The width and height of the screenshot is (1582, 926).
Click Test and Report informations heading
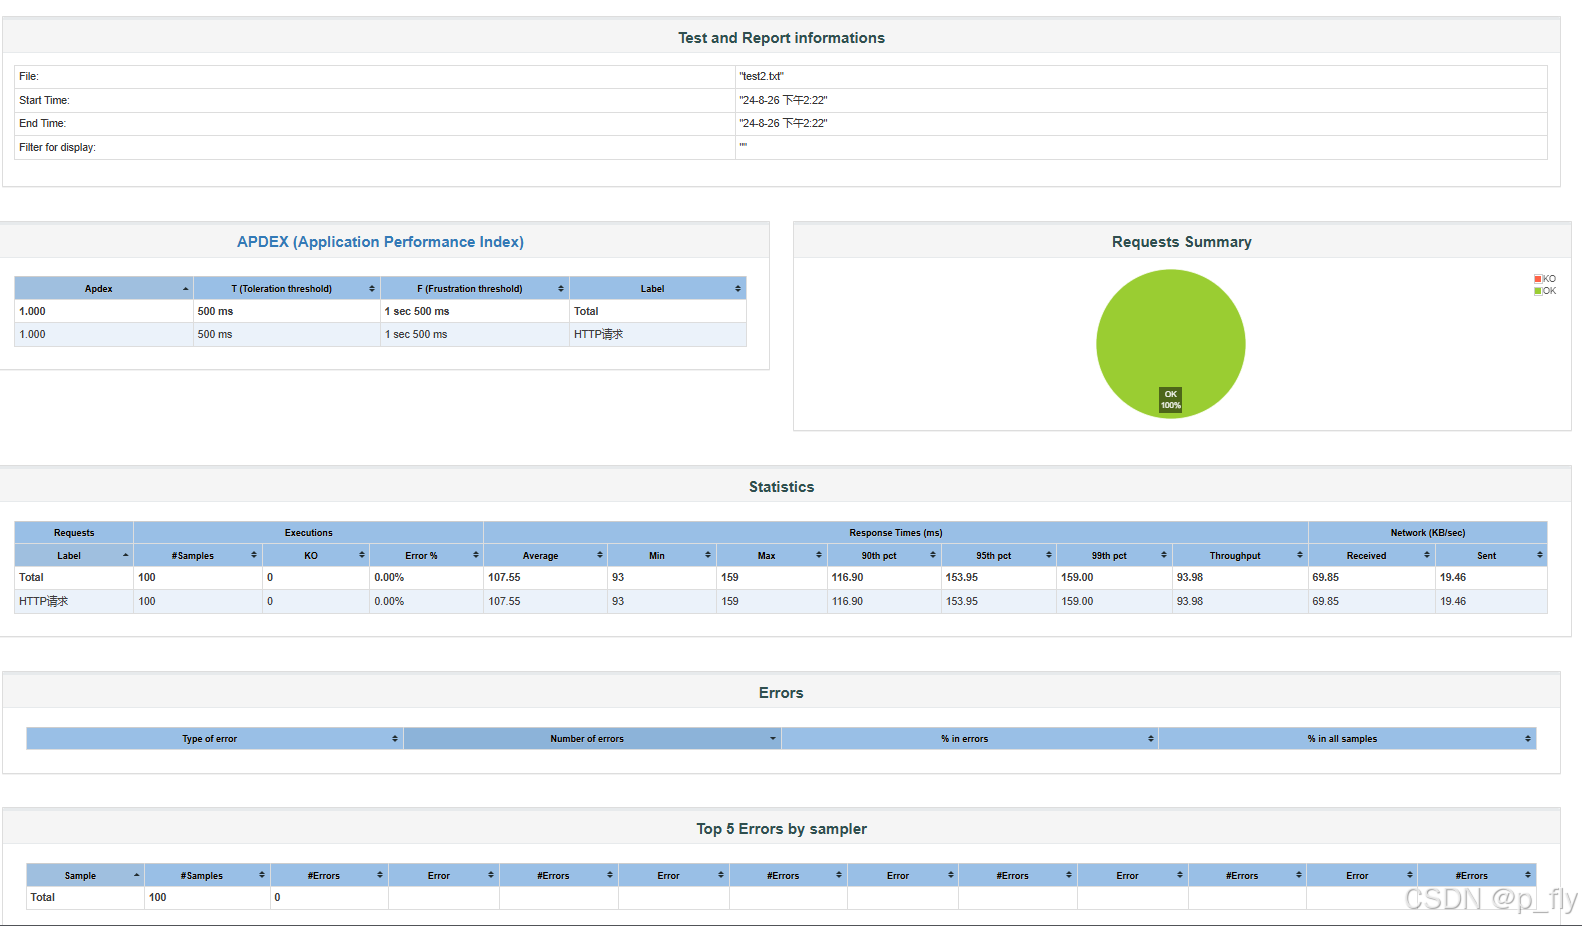[781, 38]
